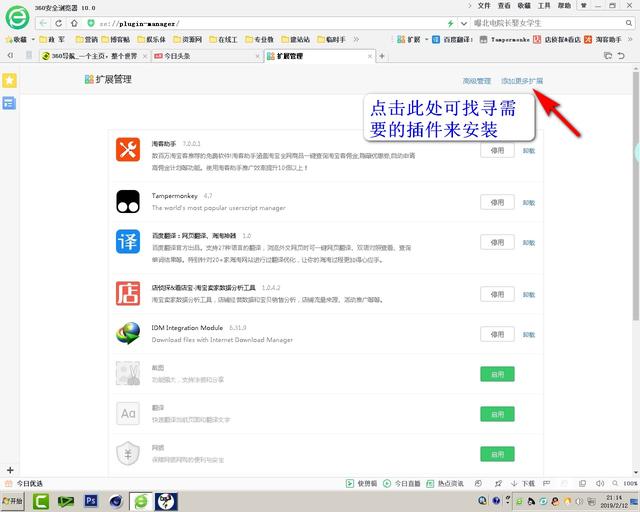Show more extensions via right >> chevron

(630, 40)
